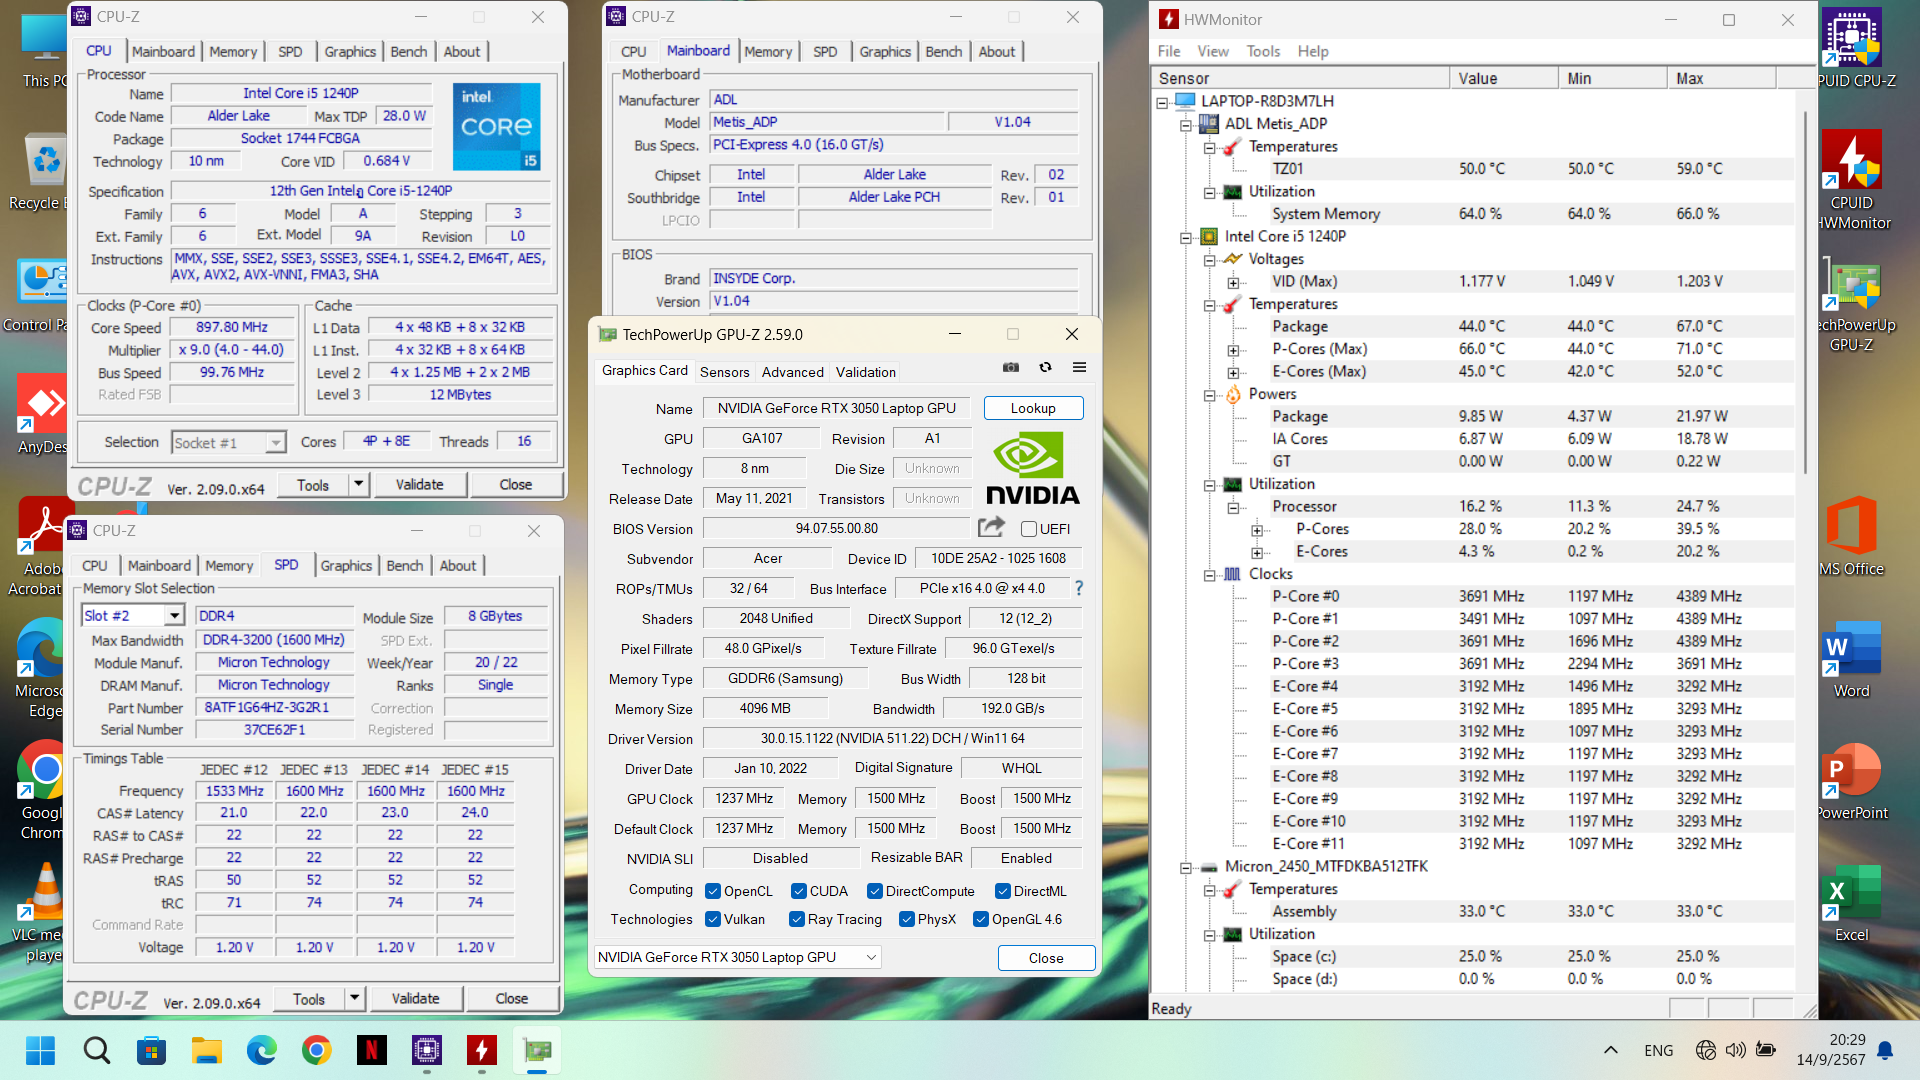This screenshot has width=1920, height=1080.
Task: Click Validate in the top CPU-Z window
Action: point(419,484)
